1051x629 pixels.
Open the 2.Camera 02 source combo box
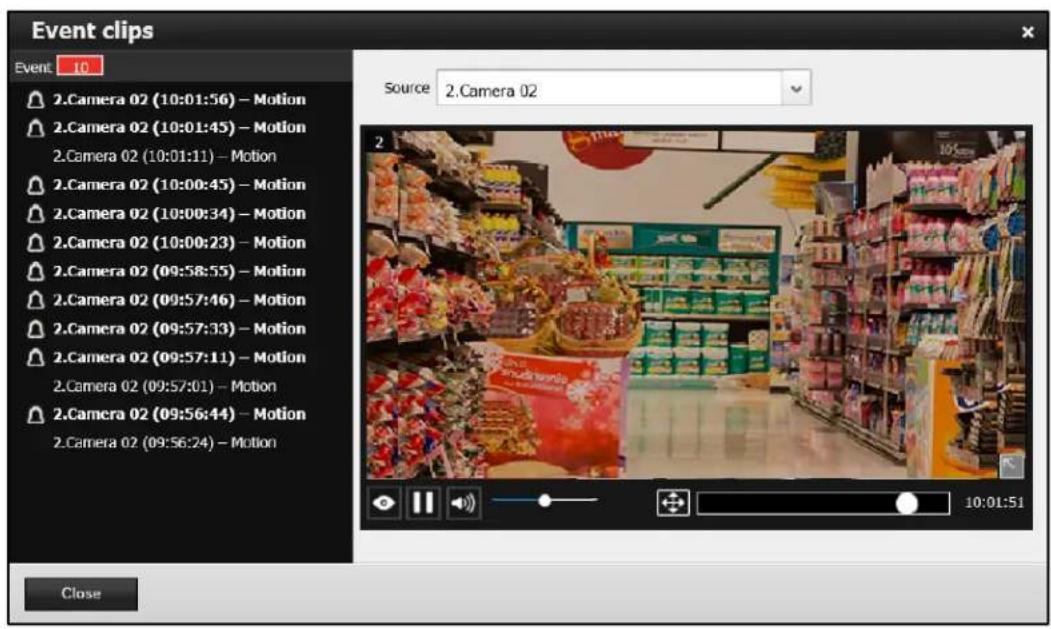(623, 88)
